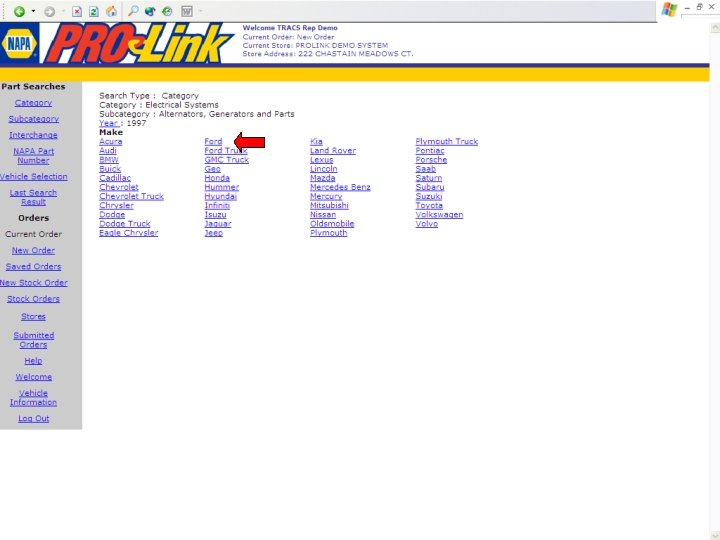Open Vehicle Information
The image size is (720, 540).
click(34, 398)
